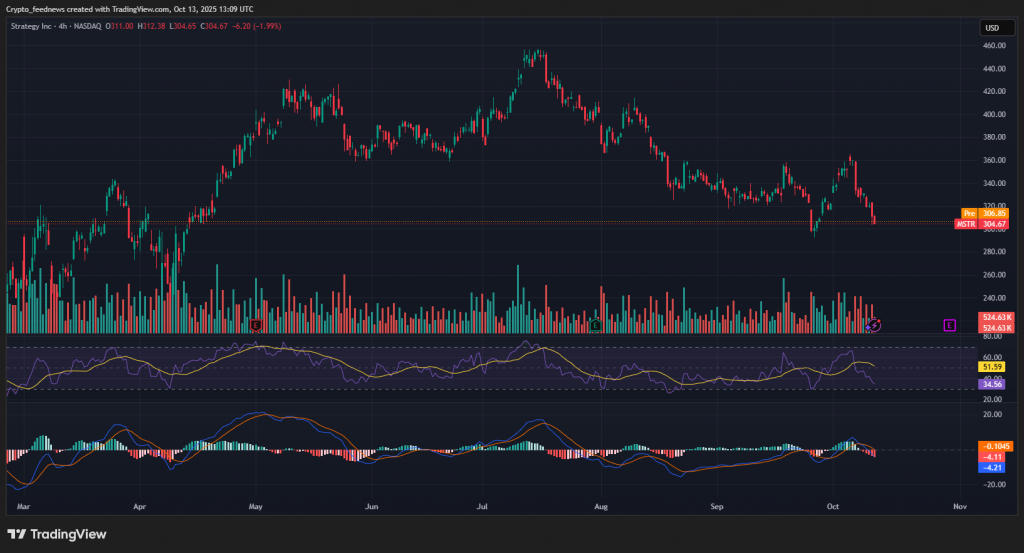
Task: Click the yellow RSI 51.59 value label
Action: tap(992, 367)
